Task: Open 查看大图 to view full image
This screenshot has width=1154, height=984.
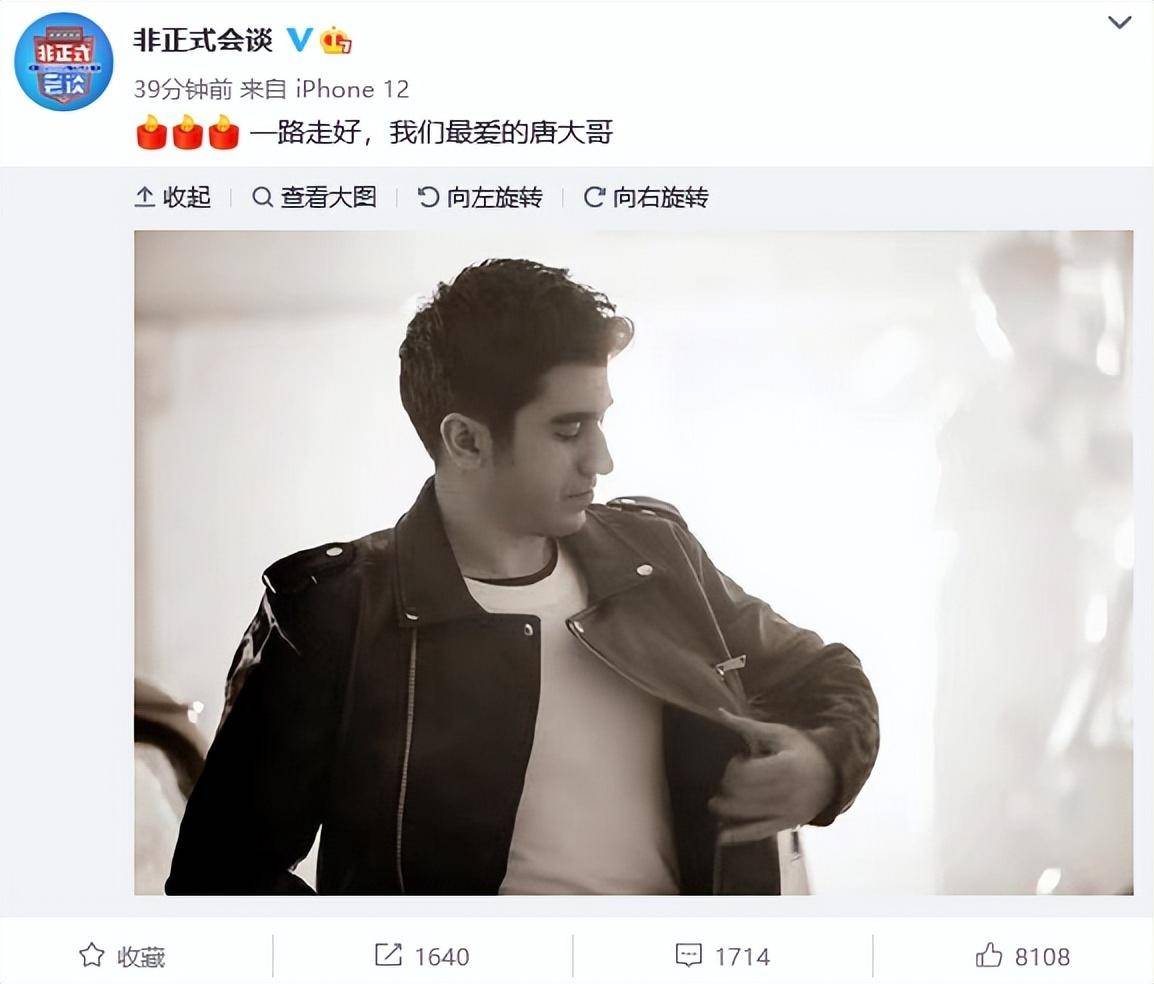Action: pos(314,197)
